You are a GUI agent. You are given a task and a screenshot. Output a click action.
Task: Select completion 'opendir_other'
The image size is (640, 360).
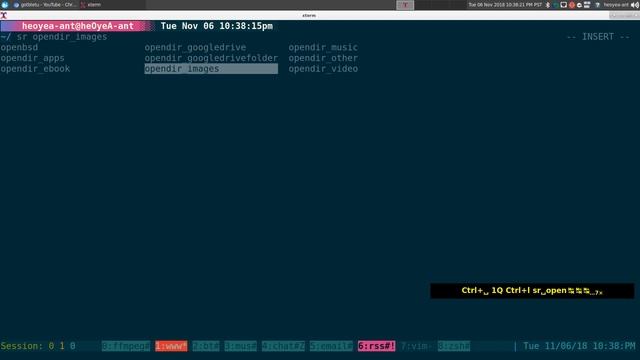pos(323,58)
